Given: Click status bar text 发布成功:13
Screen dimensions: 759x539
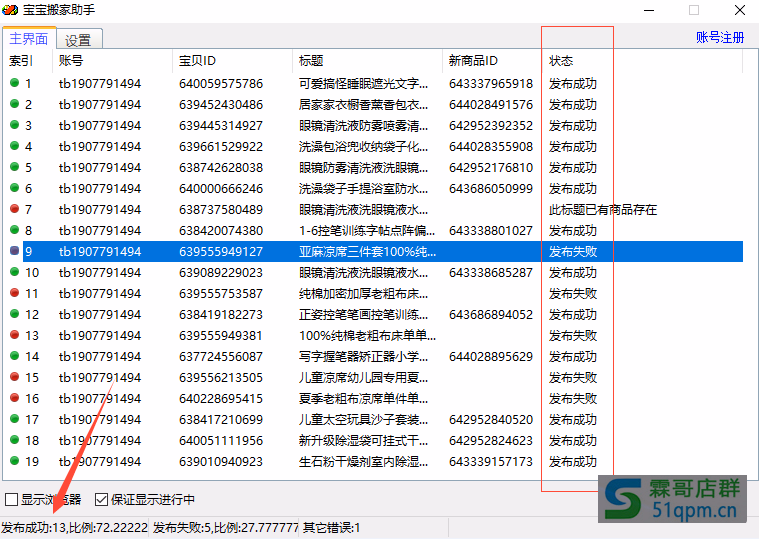Looking at the screenshot, I should pyautogui.click(x=34, y=527).
